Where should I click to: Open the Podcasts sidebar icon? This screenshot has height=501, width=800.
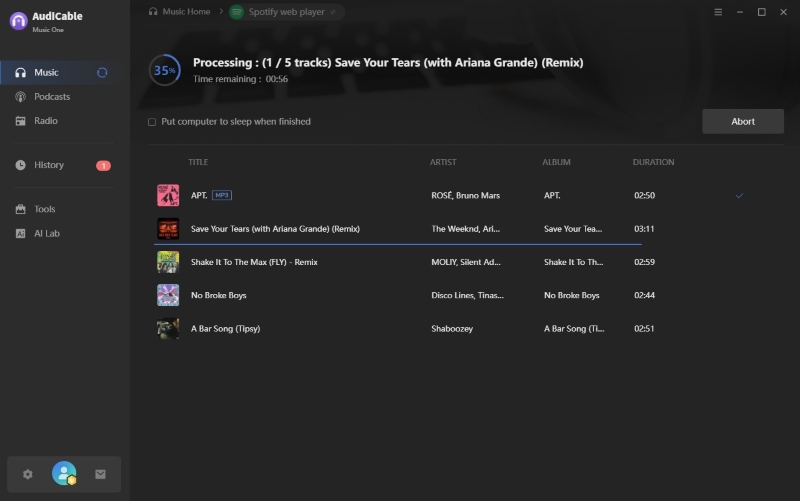pyautogui.click(x=20, y=96)
